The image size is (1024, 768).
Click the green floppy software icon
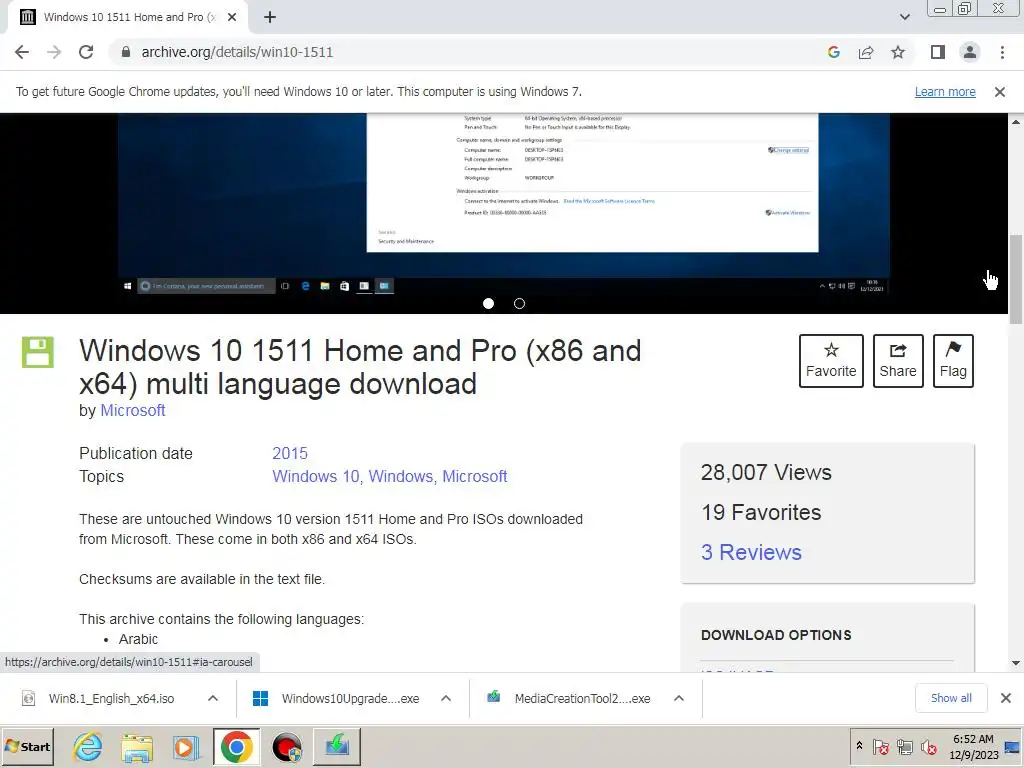(38, 353)
